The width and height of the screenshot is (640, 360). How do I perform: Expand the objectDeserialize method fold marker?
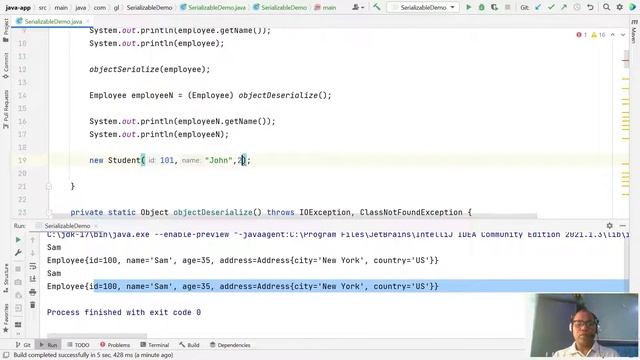(x=49, y=212)
